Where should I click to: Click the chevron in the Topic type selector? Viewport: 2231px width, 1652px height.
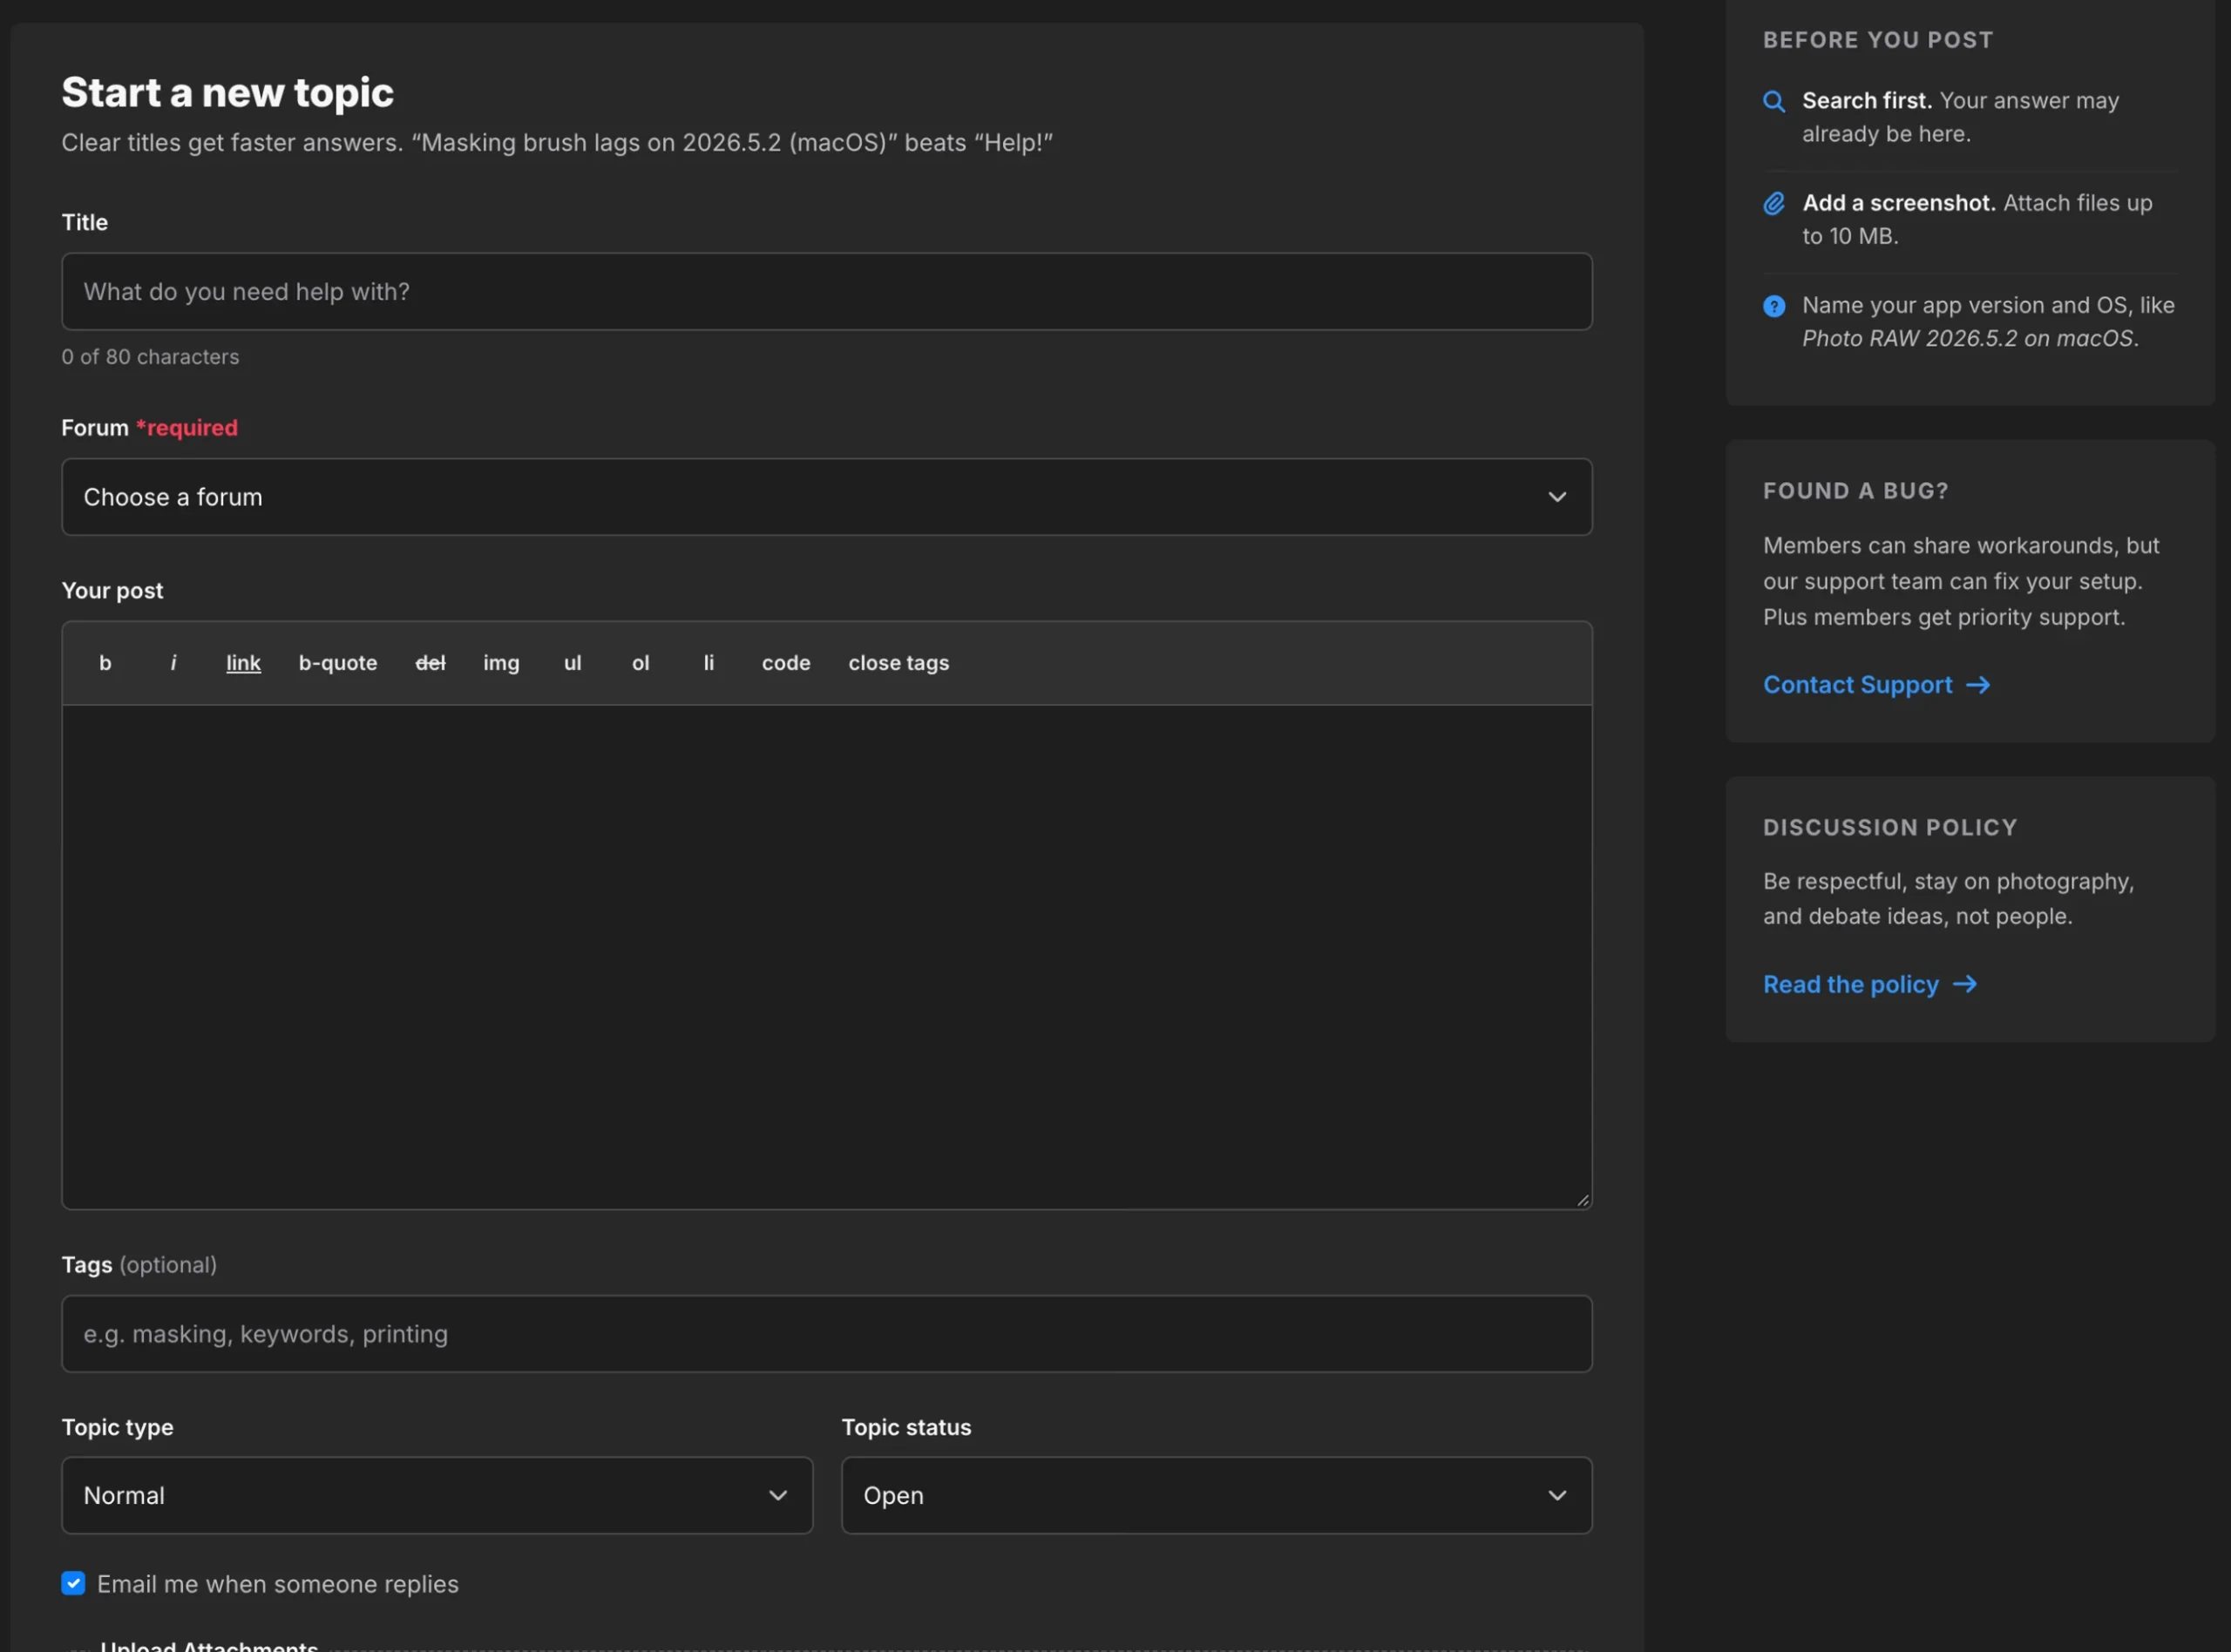pyautogui.click(x=777, y=1495)
